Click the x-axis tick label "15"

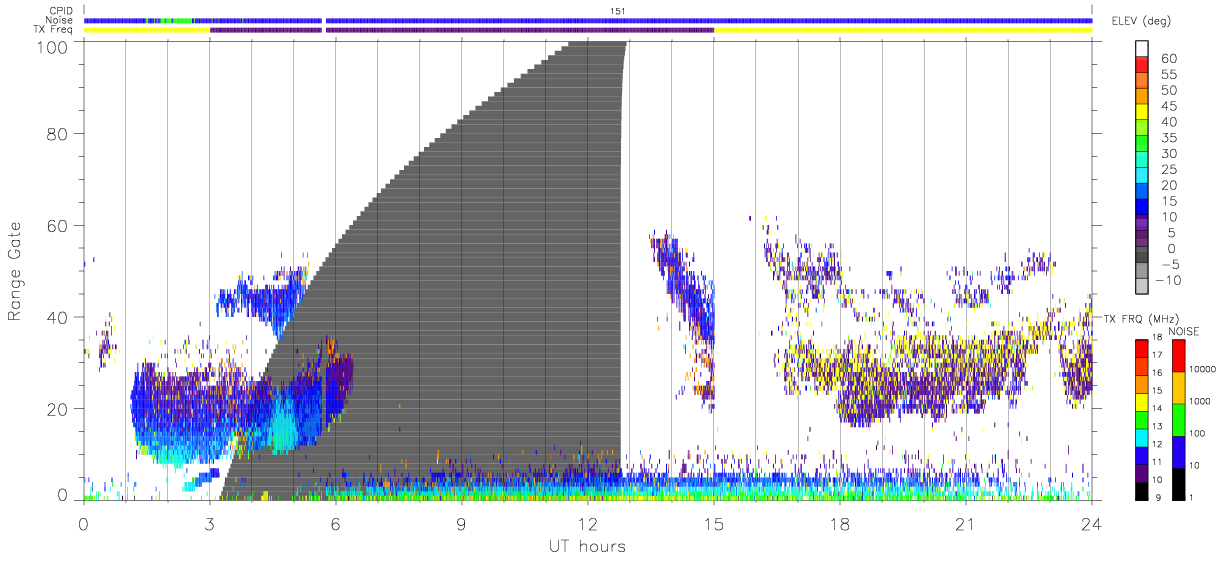click(714, 523)
